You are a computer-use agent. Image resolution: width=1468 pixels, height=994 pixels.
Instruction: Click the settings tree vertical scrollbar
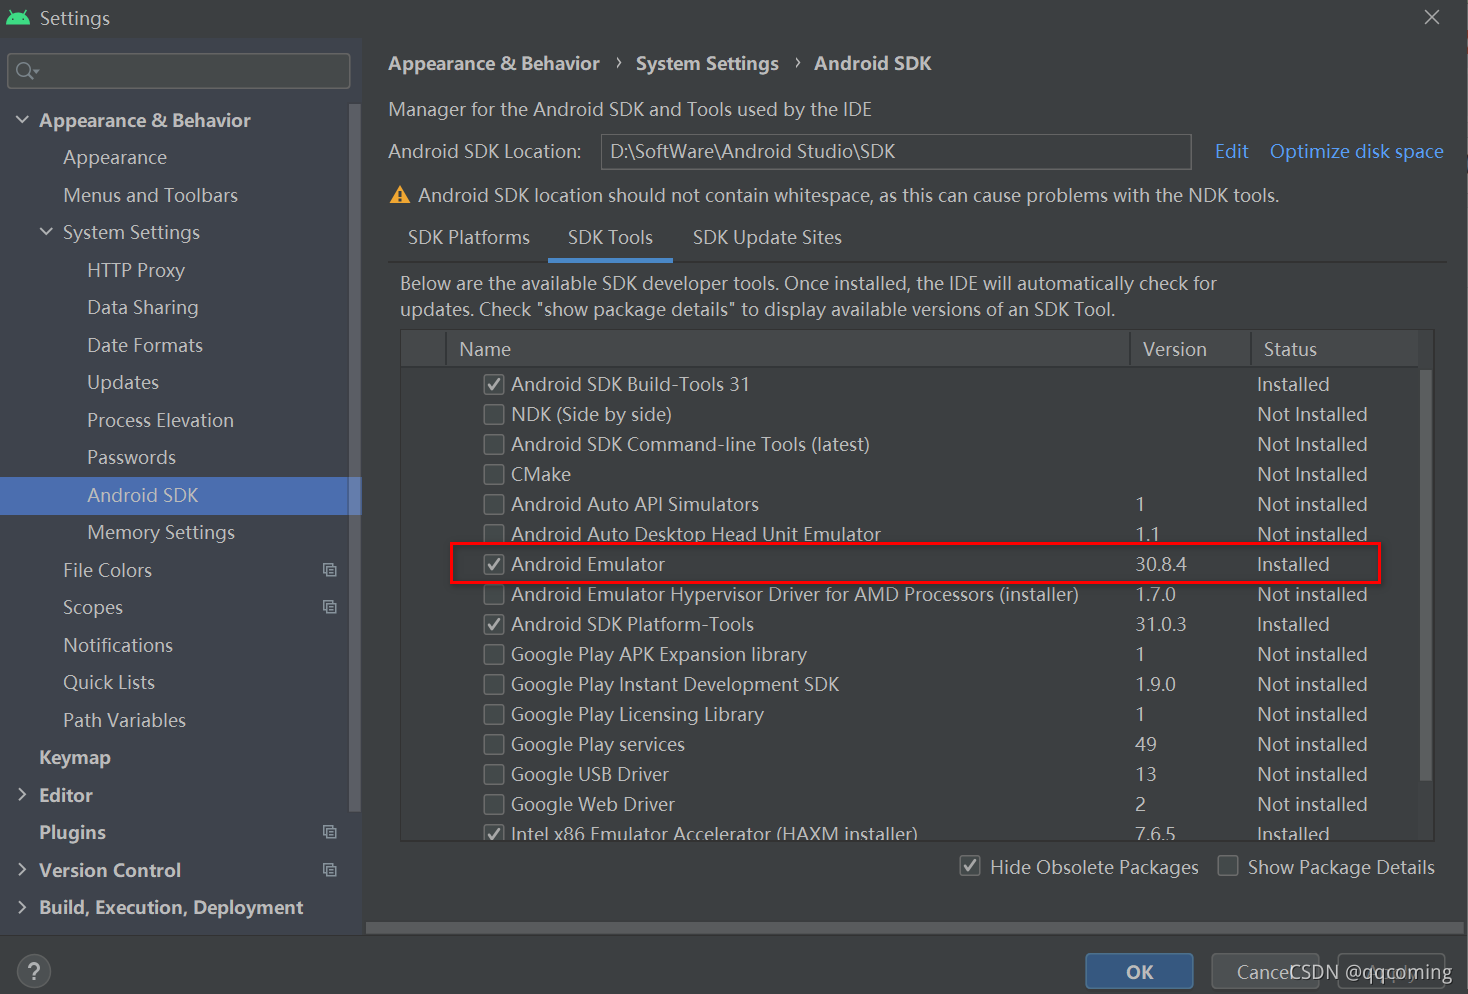click(354, 458)
